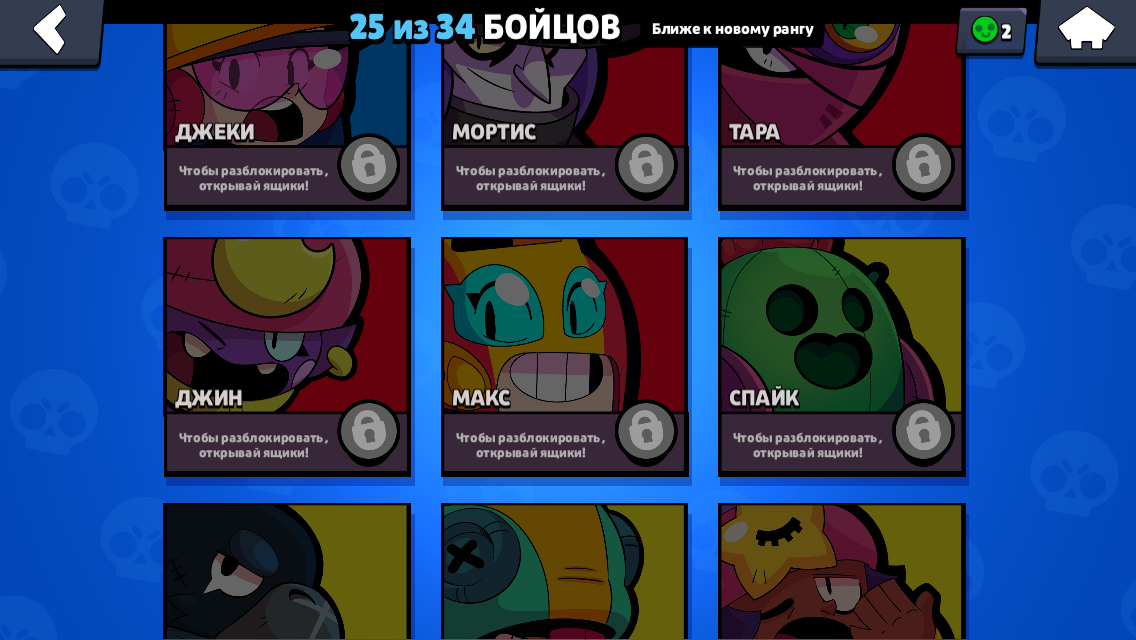Open the Джеки brawler portrait
The height and width of the screenshot is (640, 1136).
point(287,85)
